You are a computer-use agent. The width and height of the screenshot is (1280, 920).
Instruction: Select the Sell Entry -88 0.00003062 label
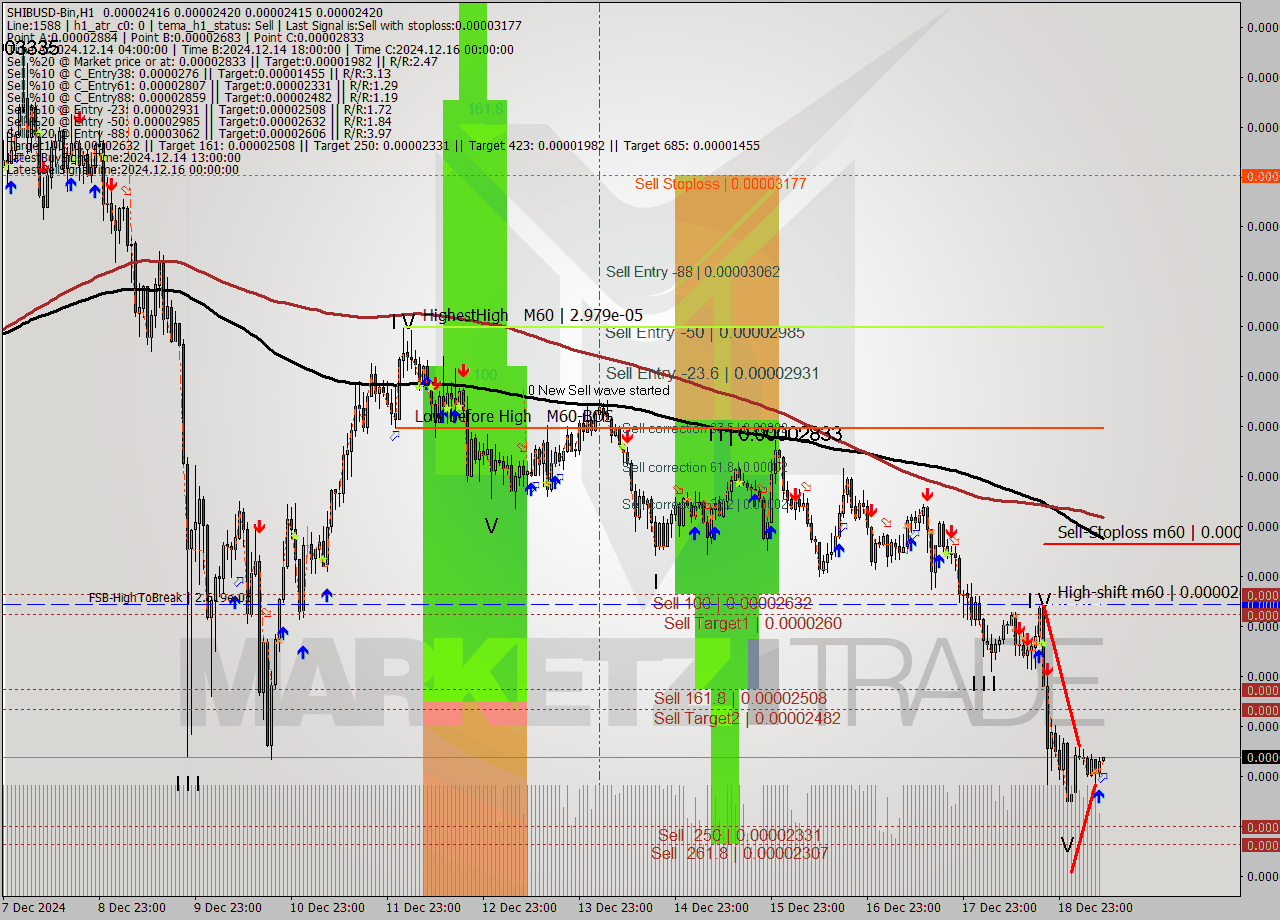[693, 272]
